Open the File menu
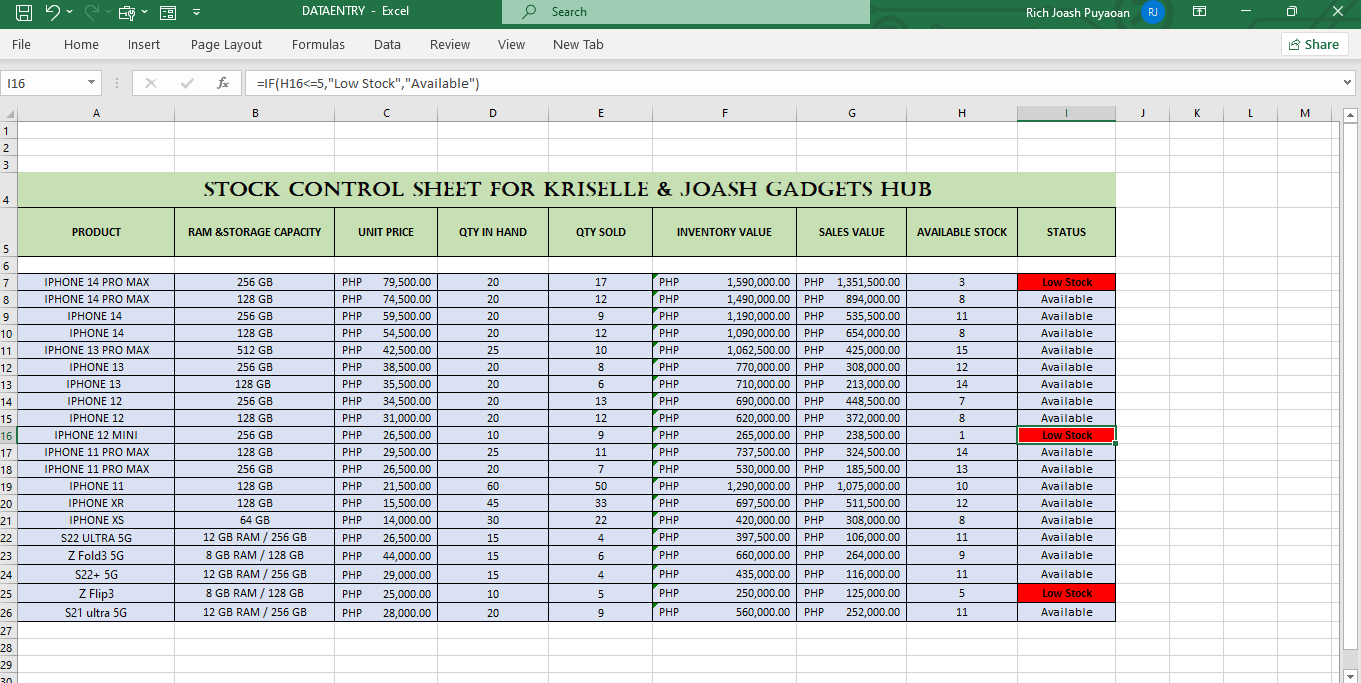The height and width of the screenshot is (683, 1361). pyautogui.click(x=21, y=44)
